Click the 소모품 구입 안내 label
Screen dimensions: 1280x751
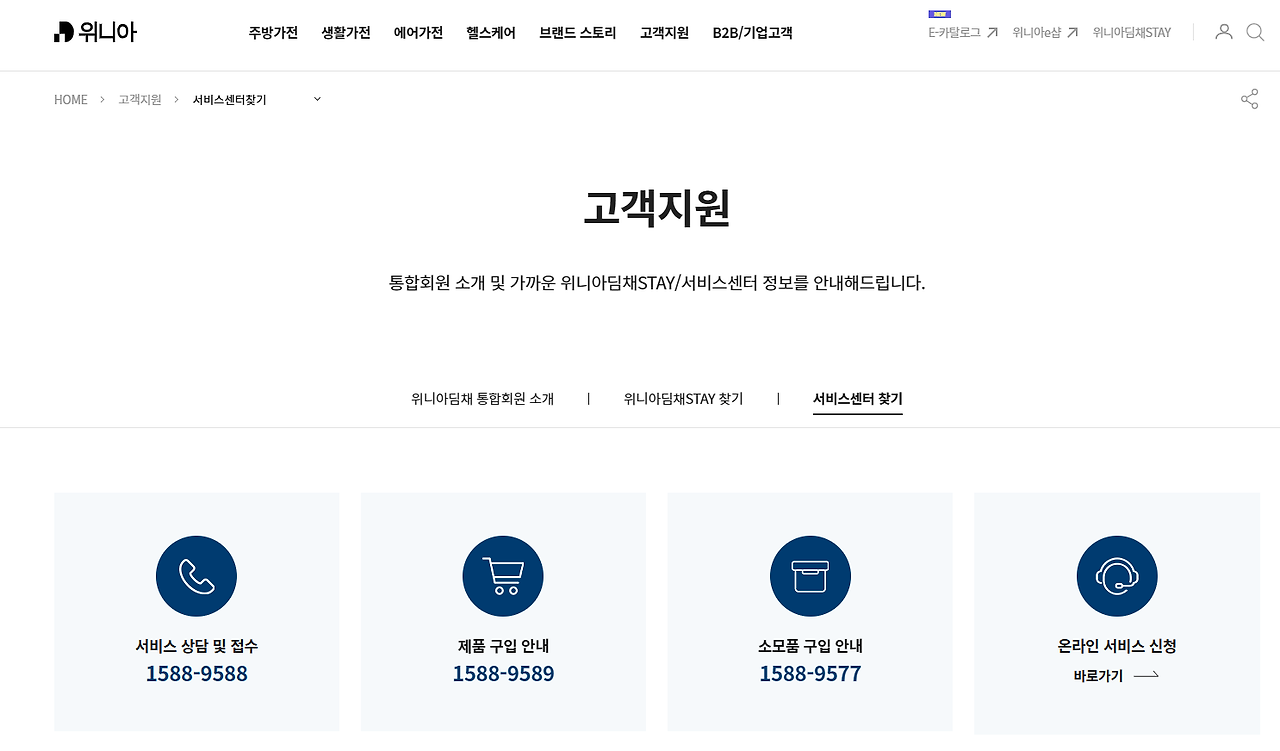[810, 646]
